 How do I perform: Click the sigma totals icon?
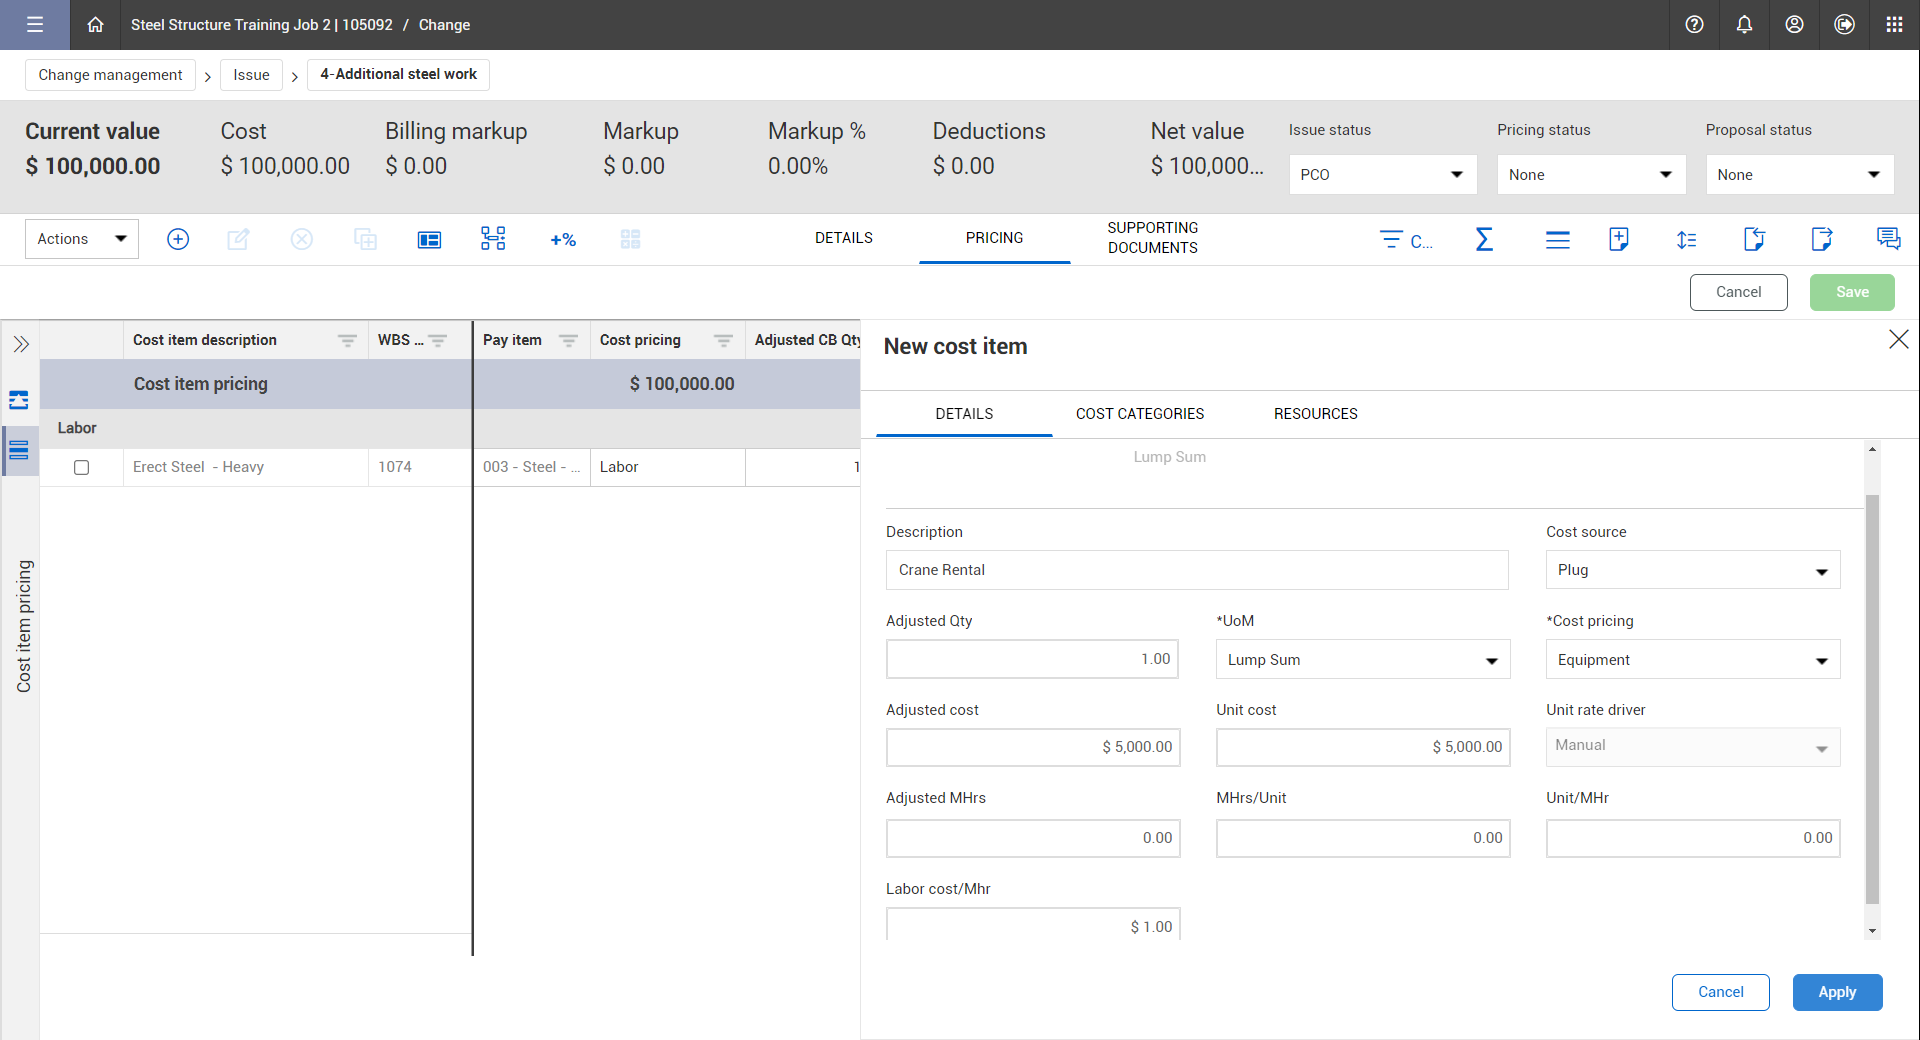tap(1484, 239)
